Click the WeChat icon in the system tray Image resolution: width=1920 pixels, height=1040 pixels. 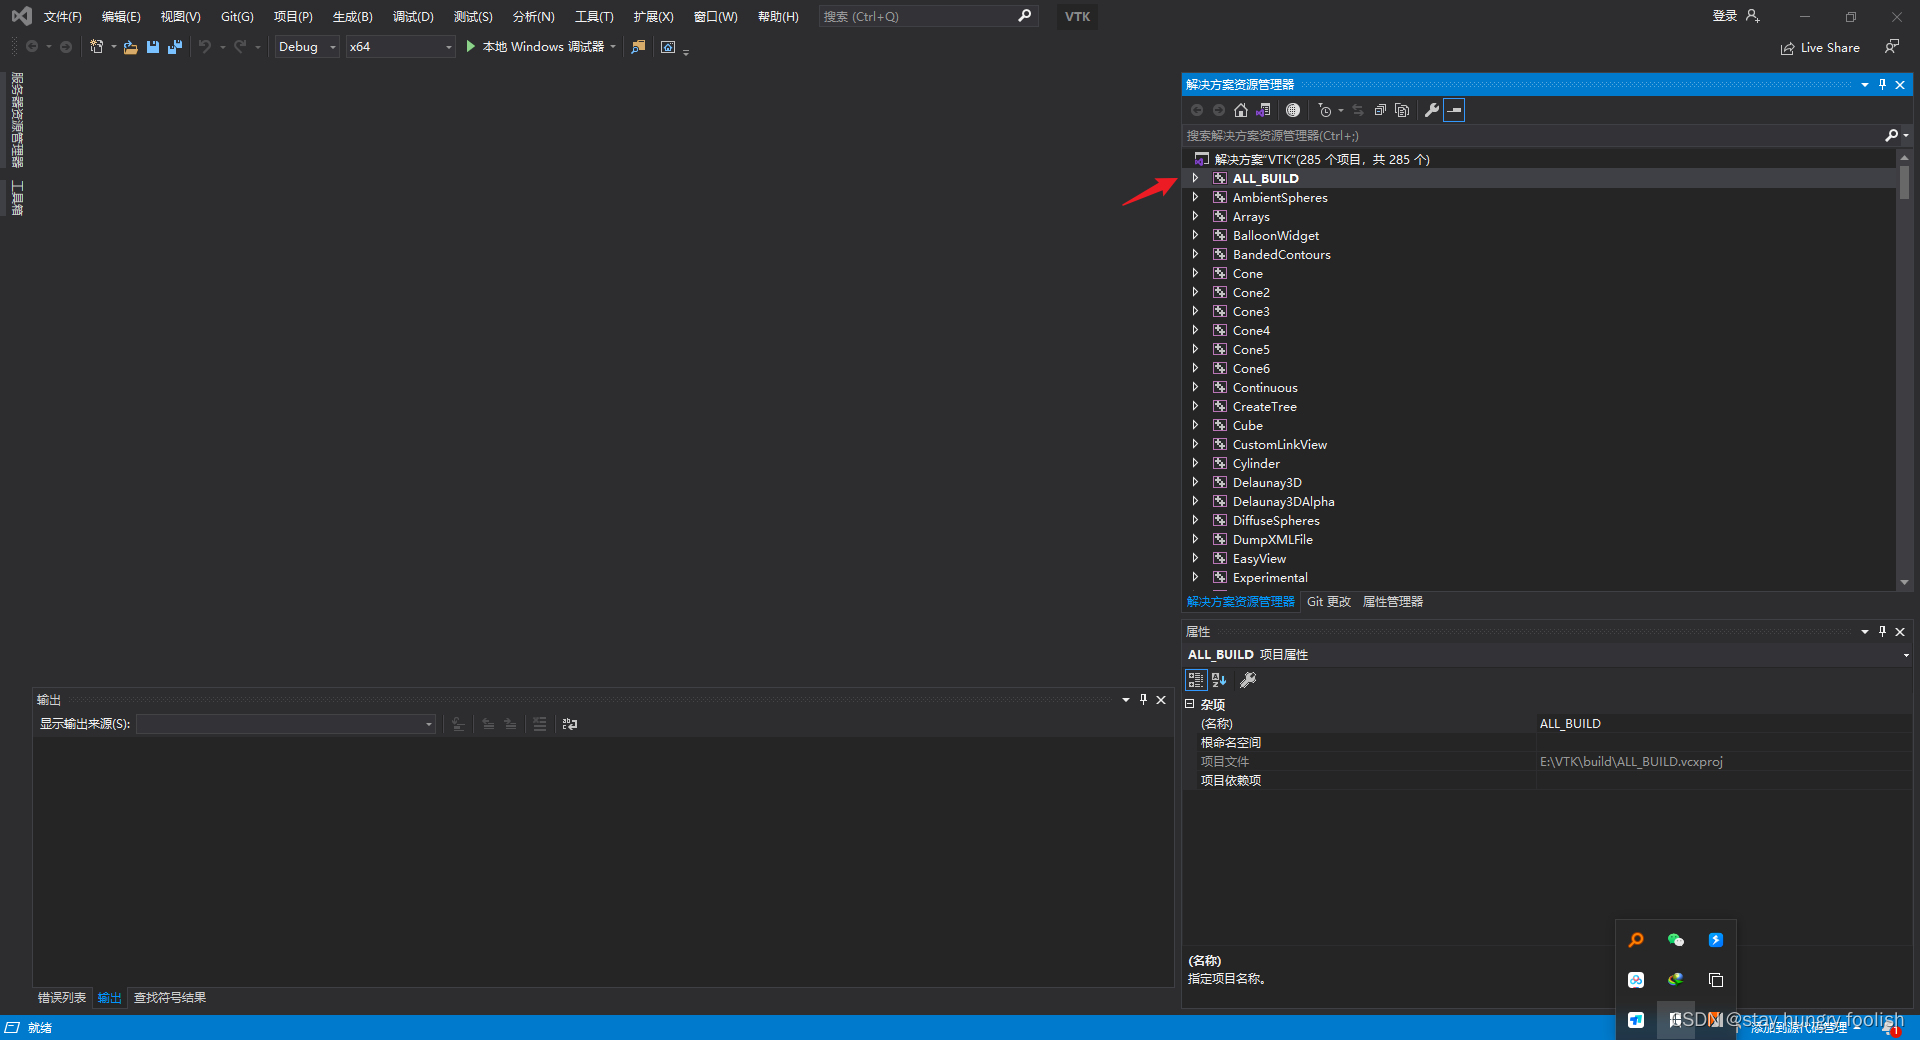tap(1676, 940)
